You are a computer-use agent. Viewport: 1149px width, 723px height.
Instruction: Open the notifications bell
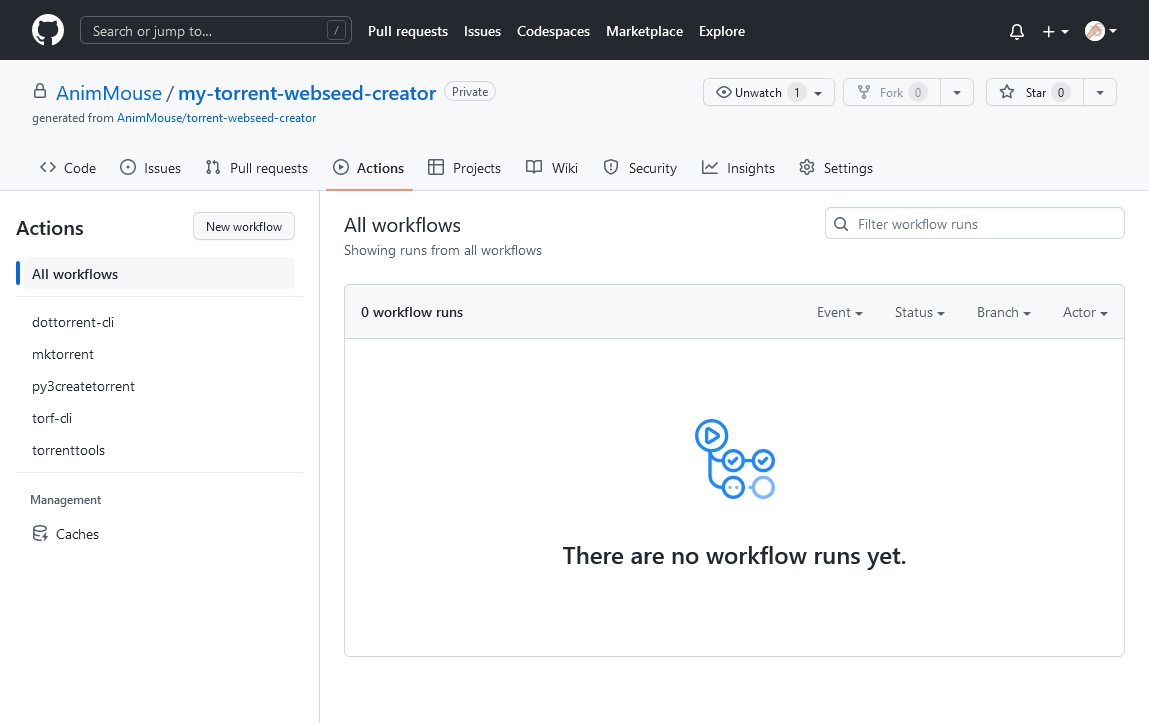(x=1016, y=31)
